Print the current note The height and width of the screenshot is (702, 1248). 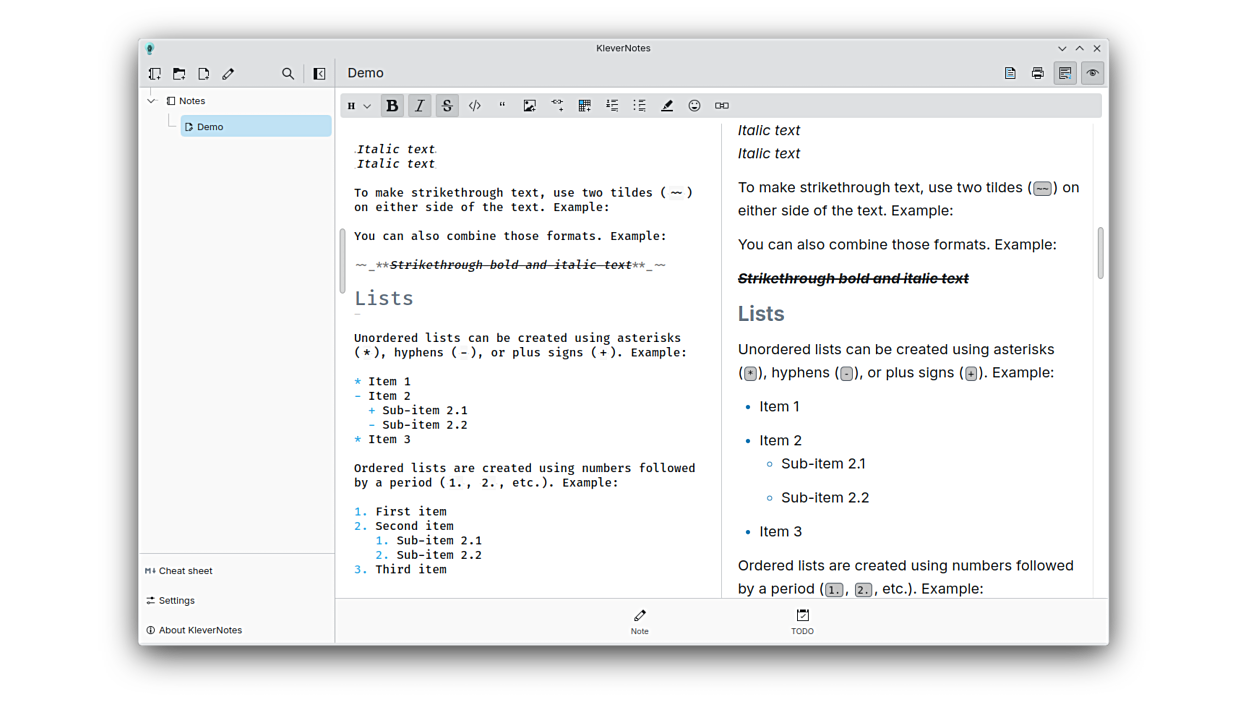pos(1037,73)
